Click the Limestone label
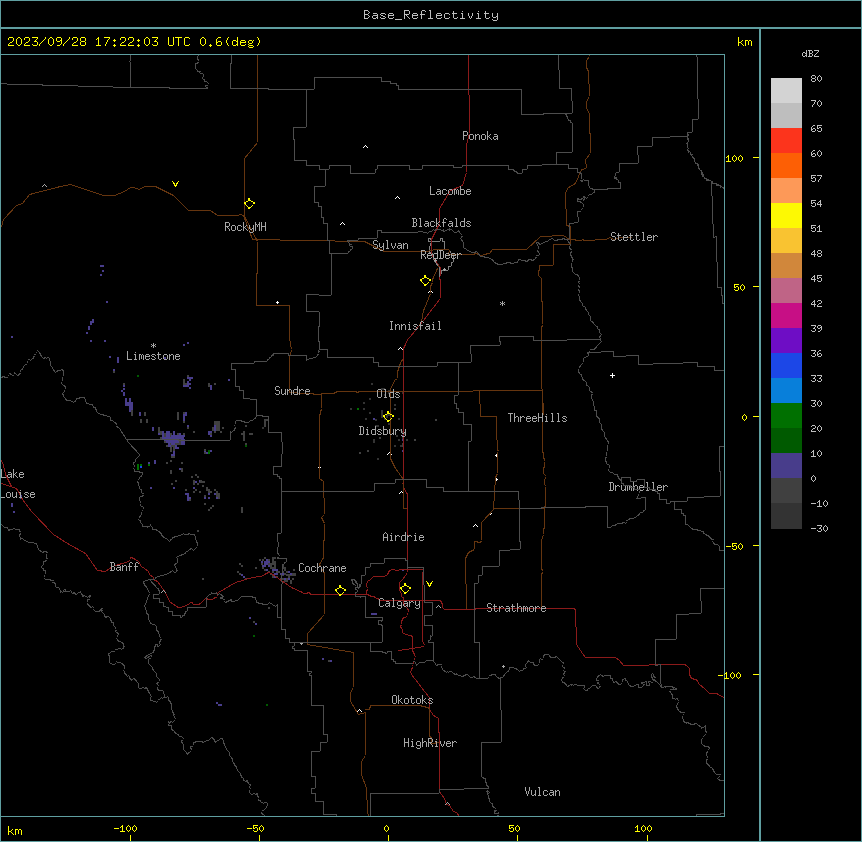This screenshot has height=842, width=862. click(x=153, y=356)
